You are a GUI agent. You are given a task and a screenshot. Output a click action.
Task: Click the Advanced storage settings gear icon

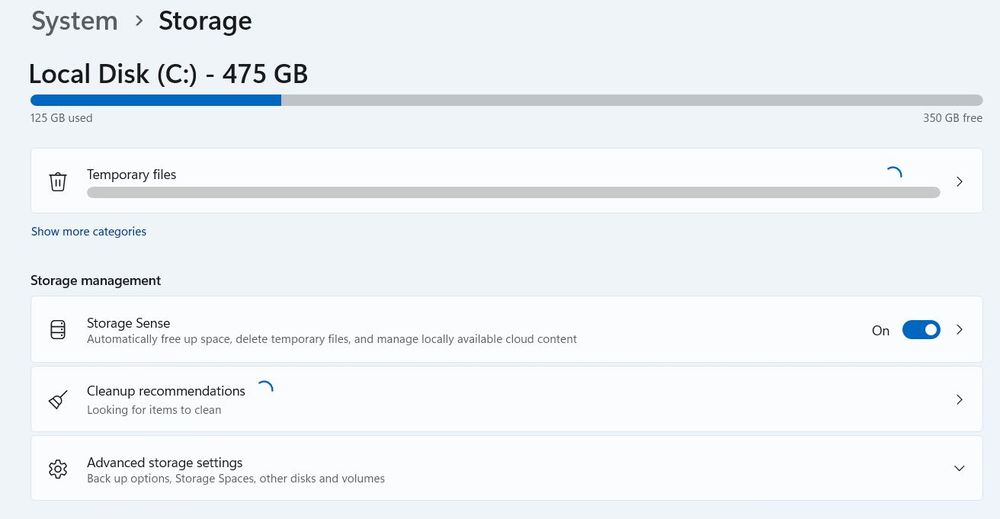tap(58, 469)
